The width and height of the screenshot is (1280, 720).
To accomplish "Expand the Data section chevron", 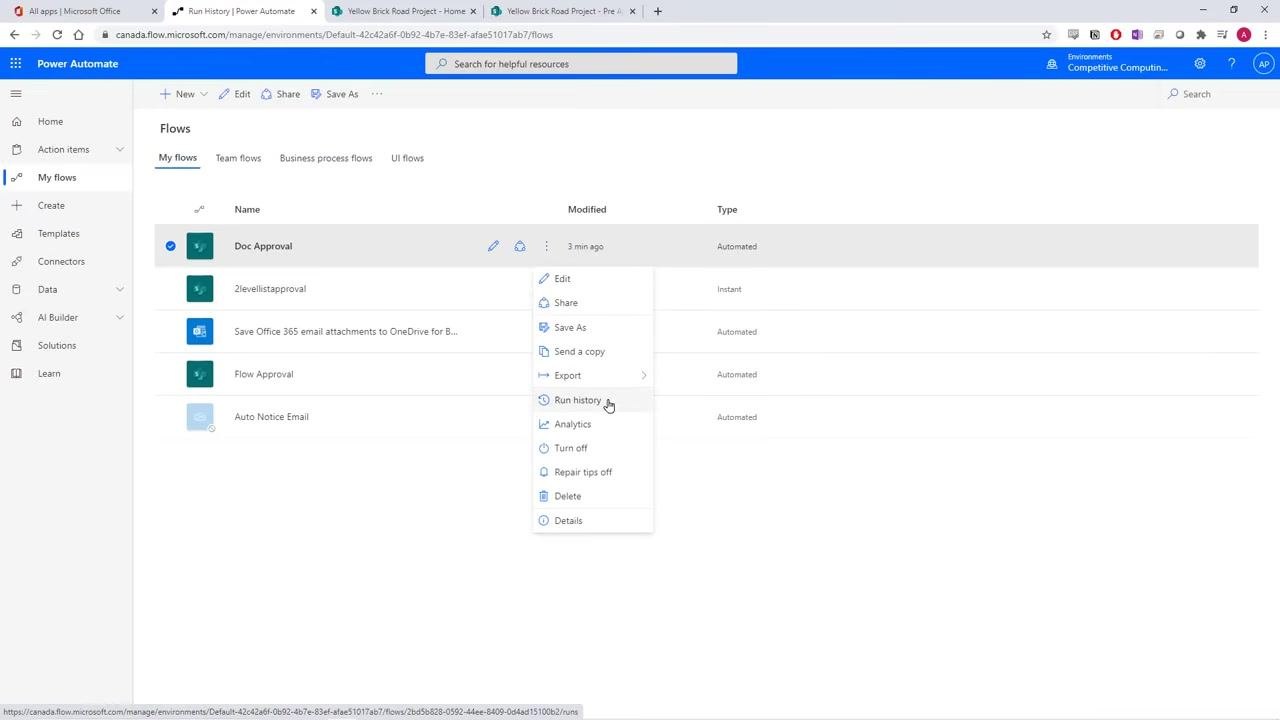I will coord(120,289).
